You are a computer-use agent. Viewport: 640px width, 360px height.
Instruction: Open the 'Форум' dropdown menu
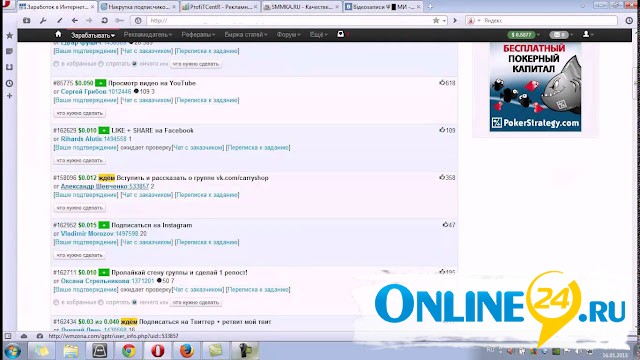[x=288, y=35]
